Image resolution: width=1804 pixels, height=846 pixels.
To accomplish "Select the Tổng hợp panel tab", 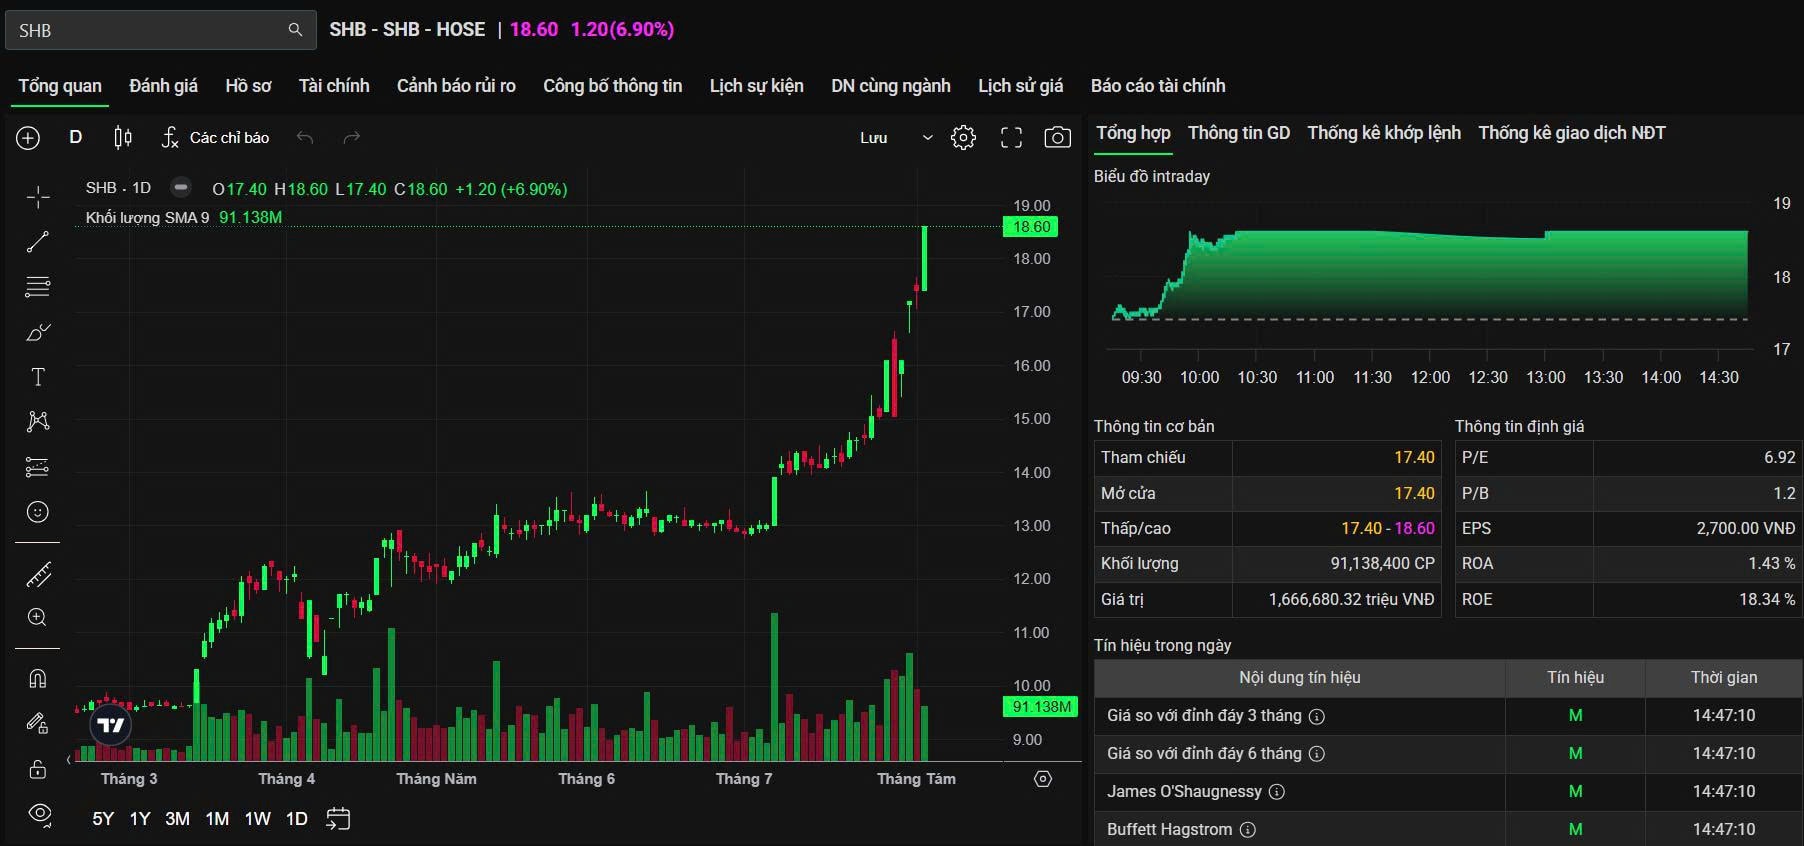I will click(x=1133, y=133).
